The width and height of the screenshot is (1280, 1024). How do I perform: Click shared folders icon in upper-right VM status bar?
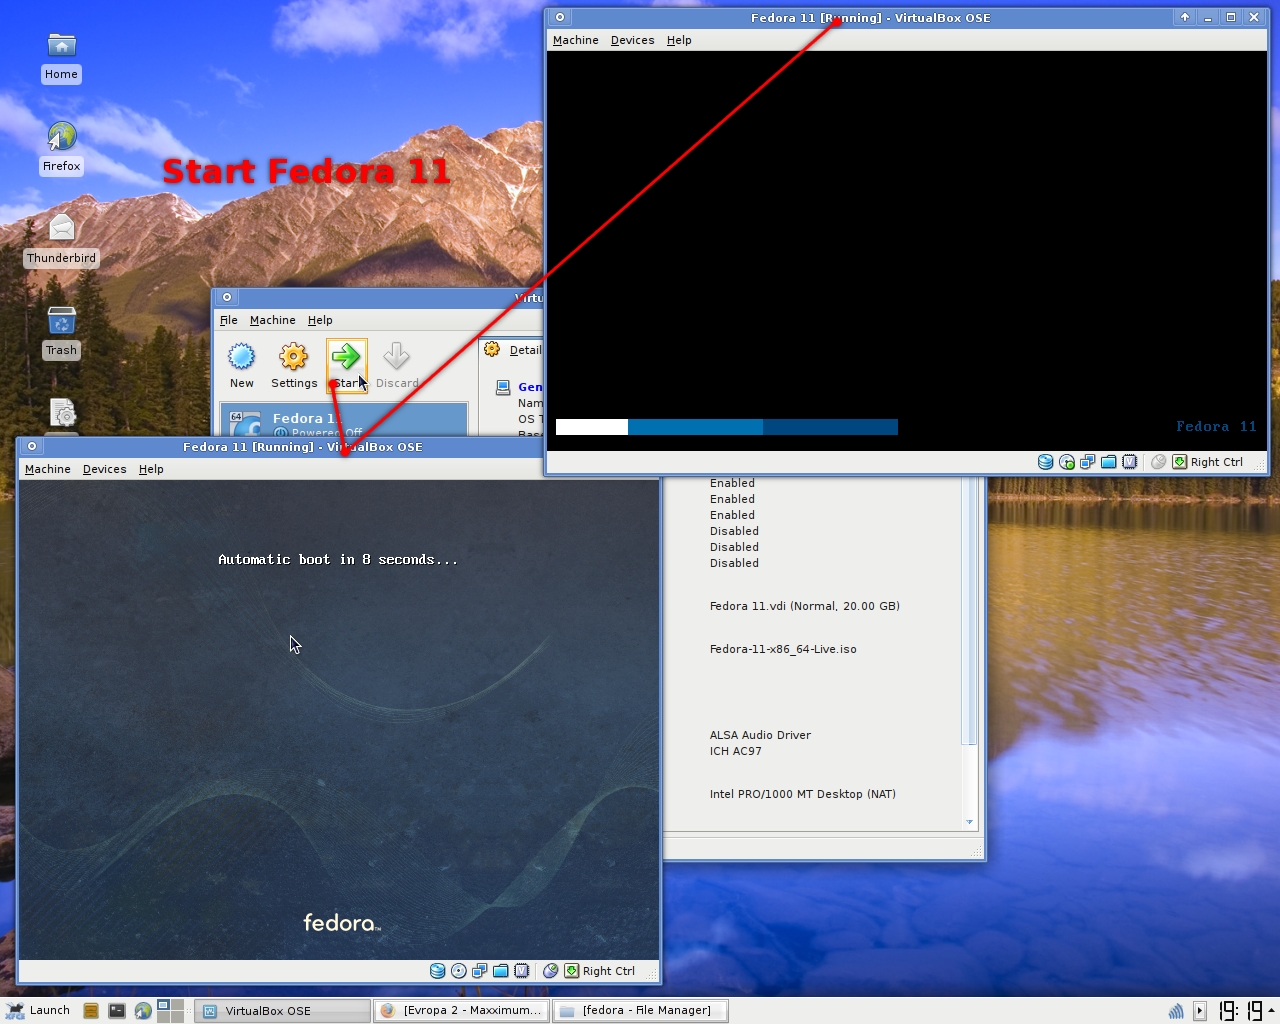(x=1109, y=462)
